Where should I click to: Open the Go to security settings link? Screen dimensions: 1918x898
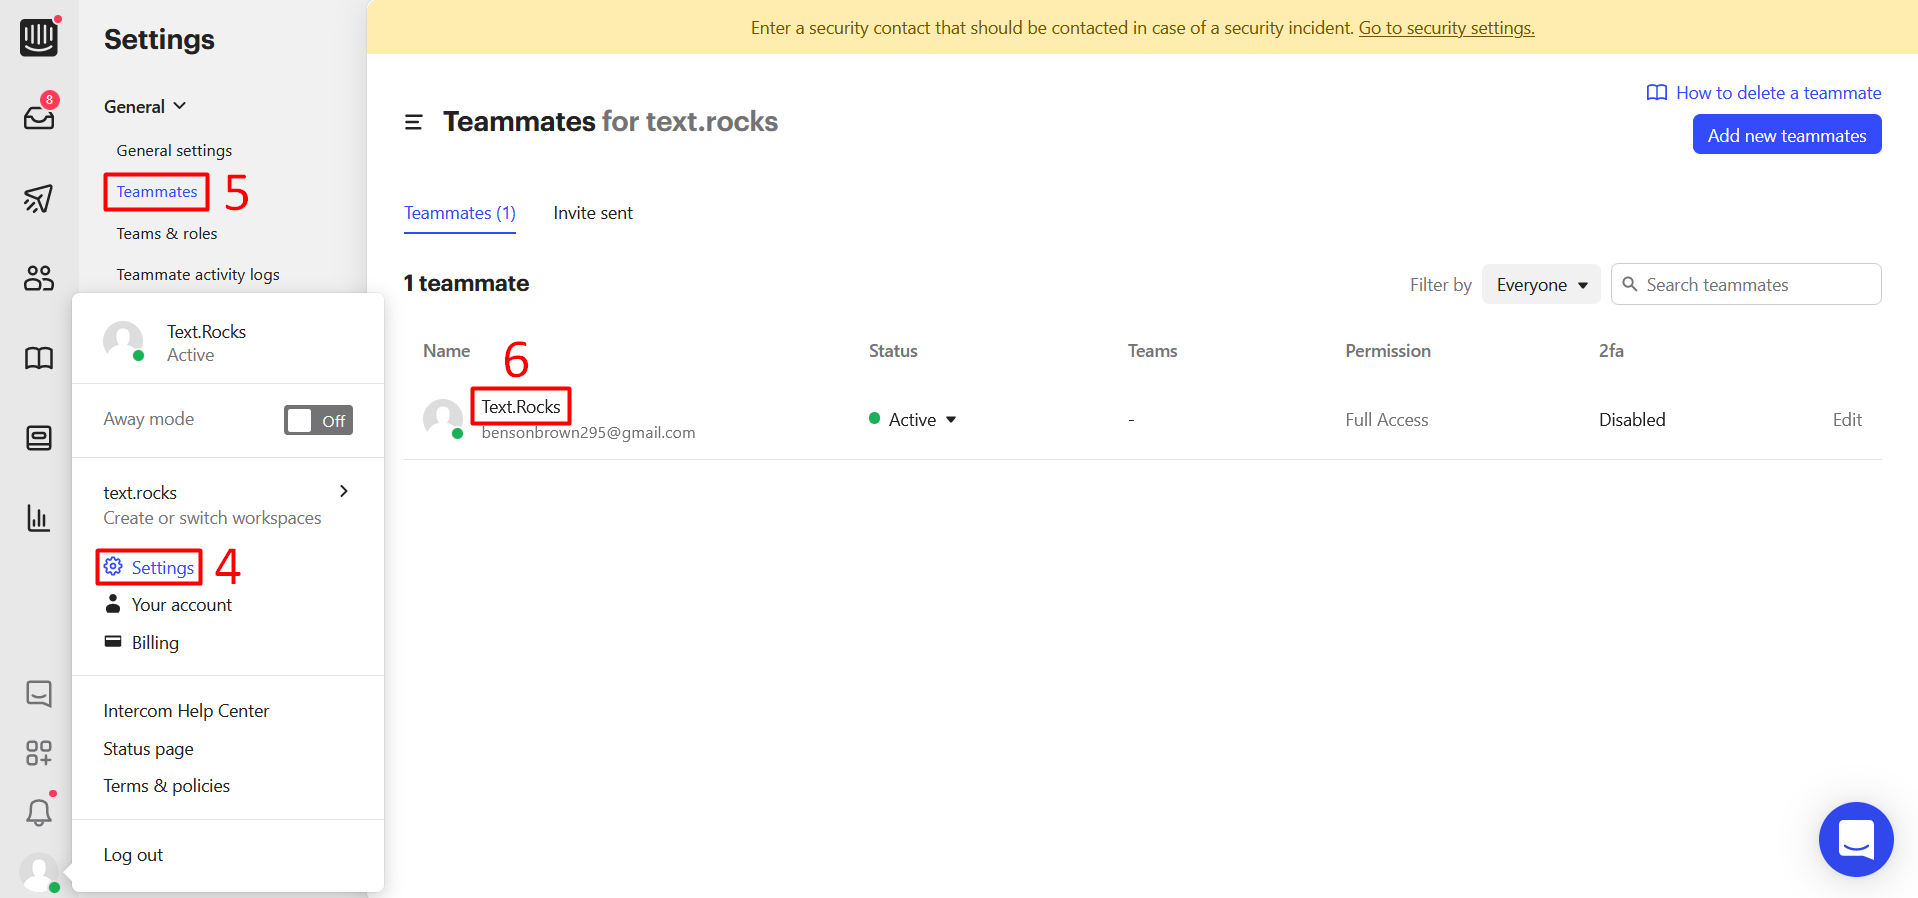[x=1446, y=28]
